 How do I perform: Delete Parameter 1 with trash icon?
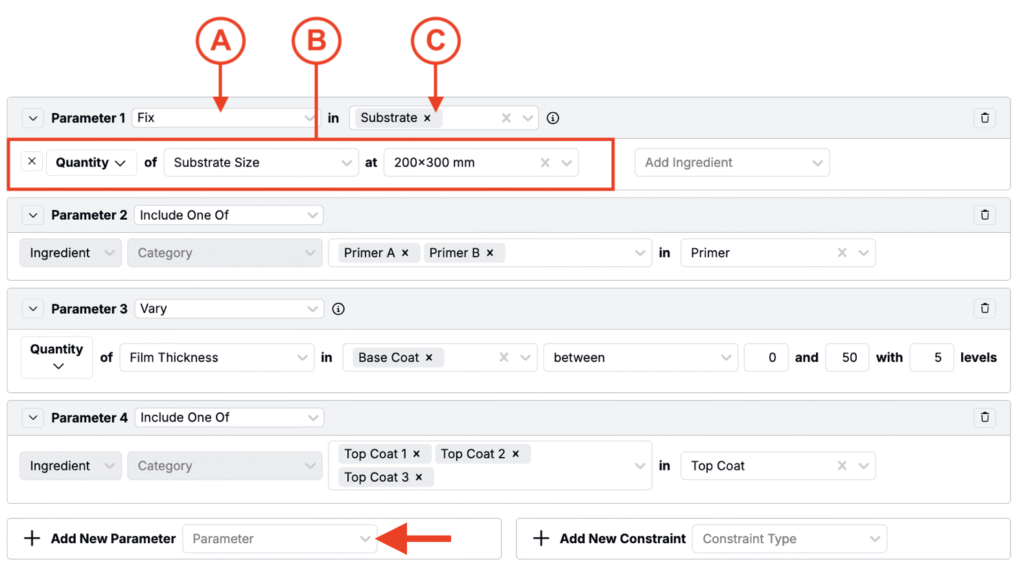[x=984, y=118]
